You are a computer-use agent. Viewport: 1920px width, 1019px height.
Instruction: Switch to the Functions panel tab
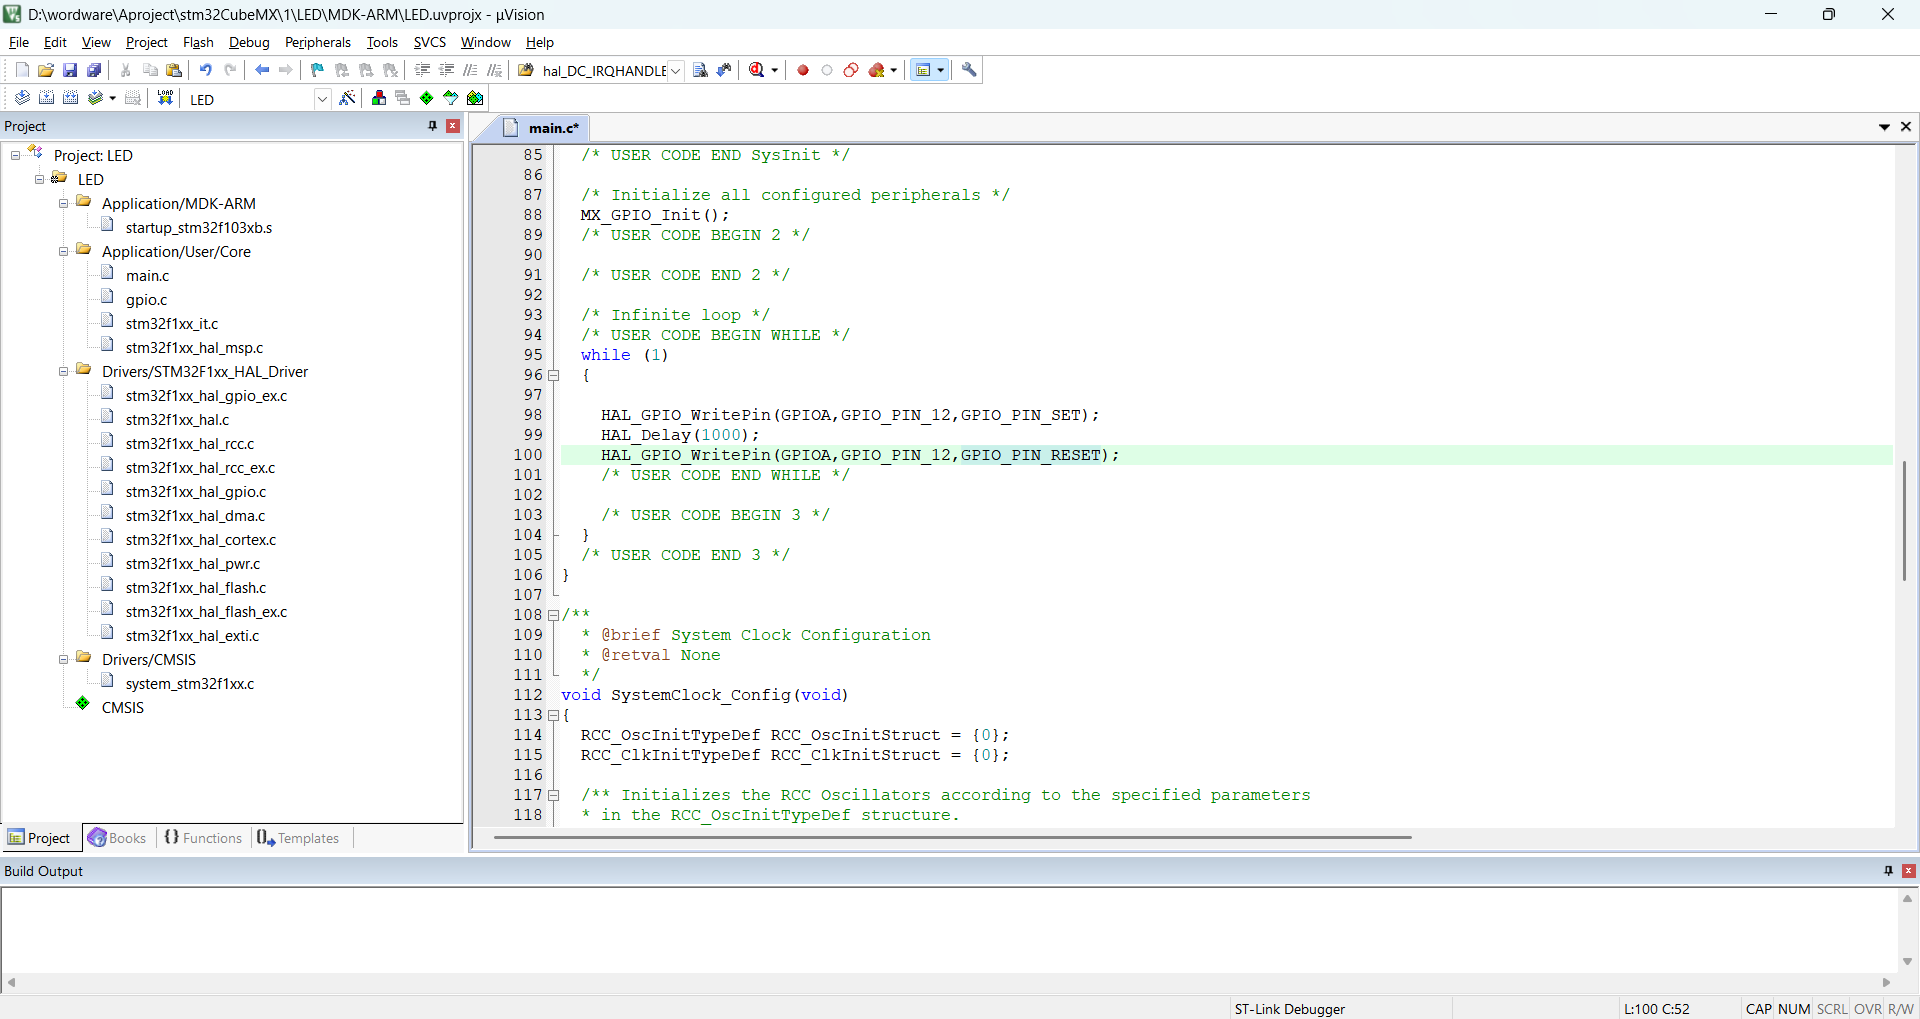coord(203,838)
